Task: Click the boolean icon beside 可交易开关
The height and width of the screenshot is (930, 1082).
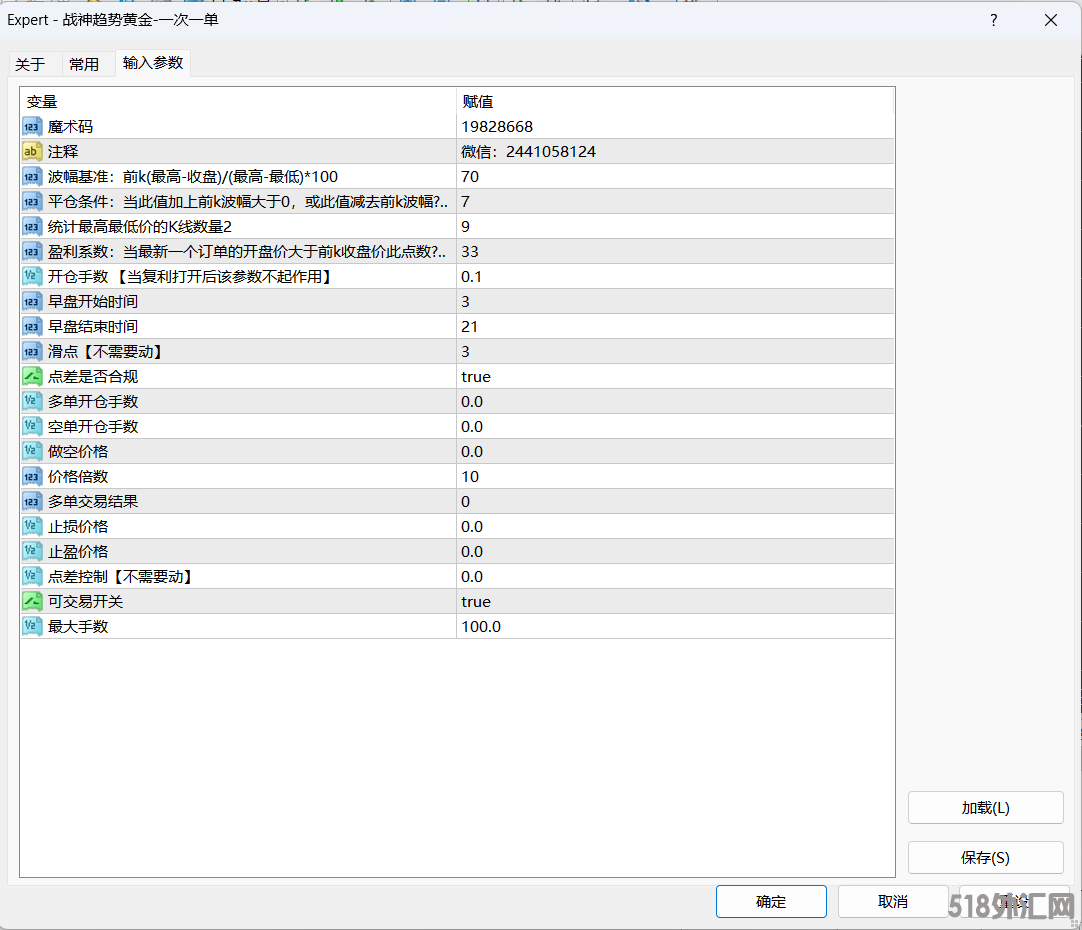Action: coord(31,601)
